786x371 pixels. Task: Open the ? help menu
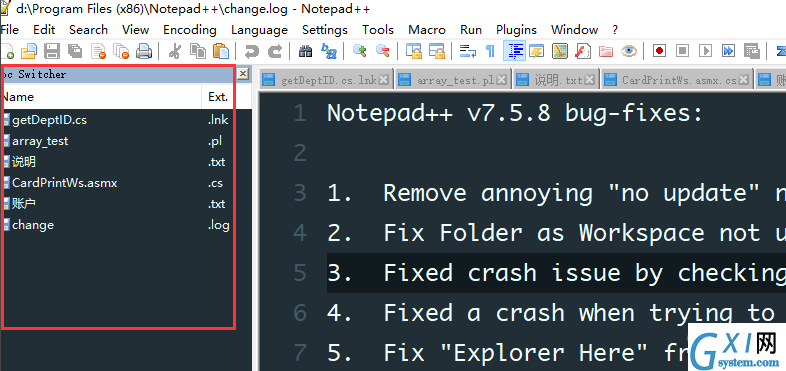coord(615,30)
